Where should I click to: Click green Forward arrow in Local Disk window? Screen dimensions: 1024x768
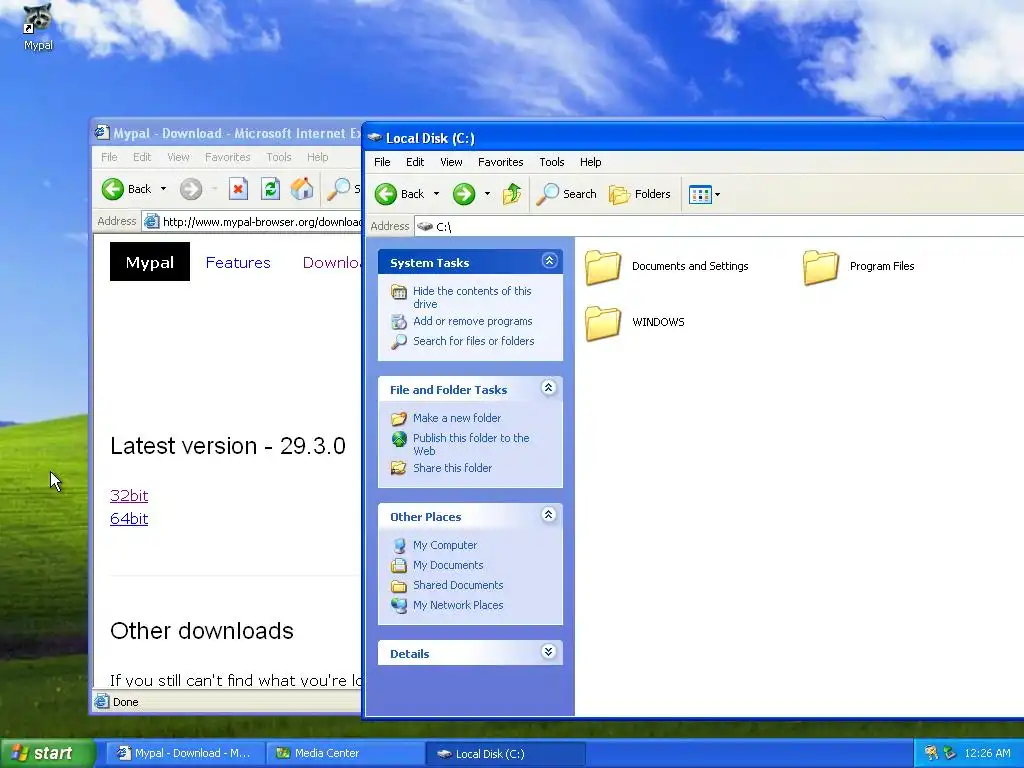464,194
